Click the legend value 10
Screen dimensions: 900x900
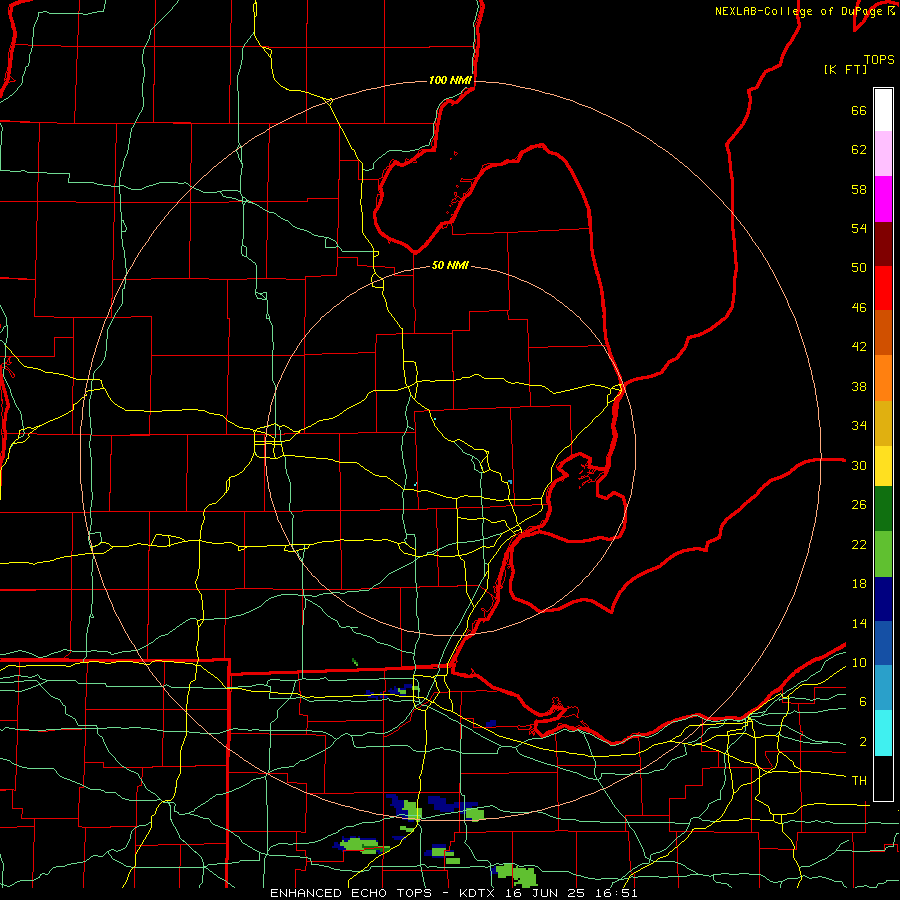(859, 663)
